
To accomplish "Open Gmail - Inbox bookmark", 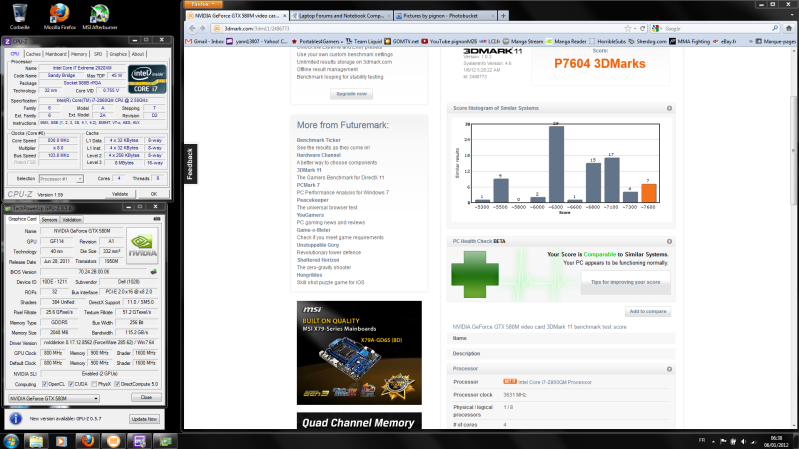I will tap(205, 41).
